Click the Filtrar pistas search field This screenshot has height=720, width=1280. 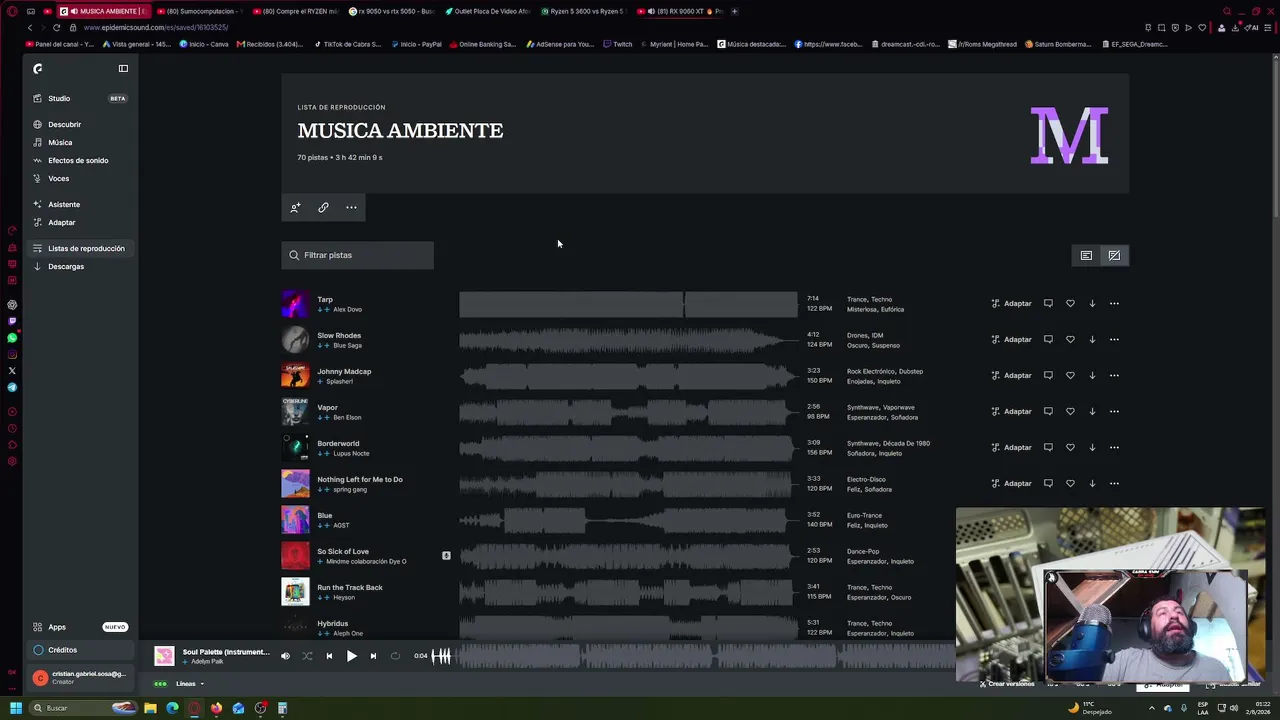(x=358, y=255)
